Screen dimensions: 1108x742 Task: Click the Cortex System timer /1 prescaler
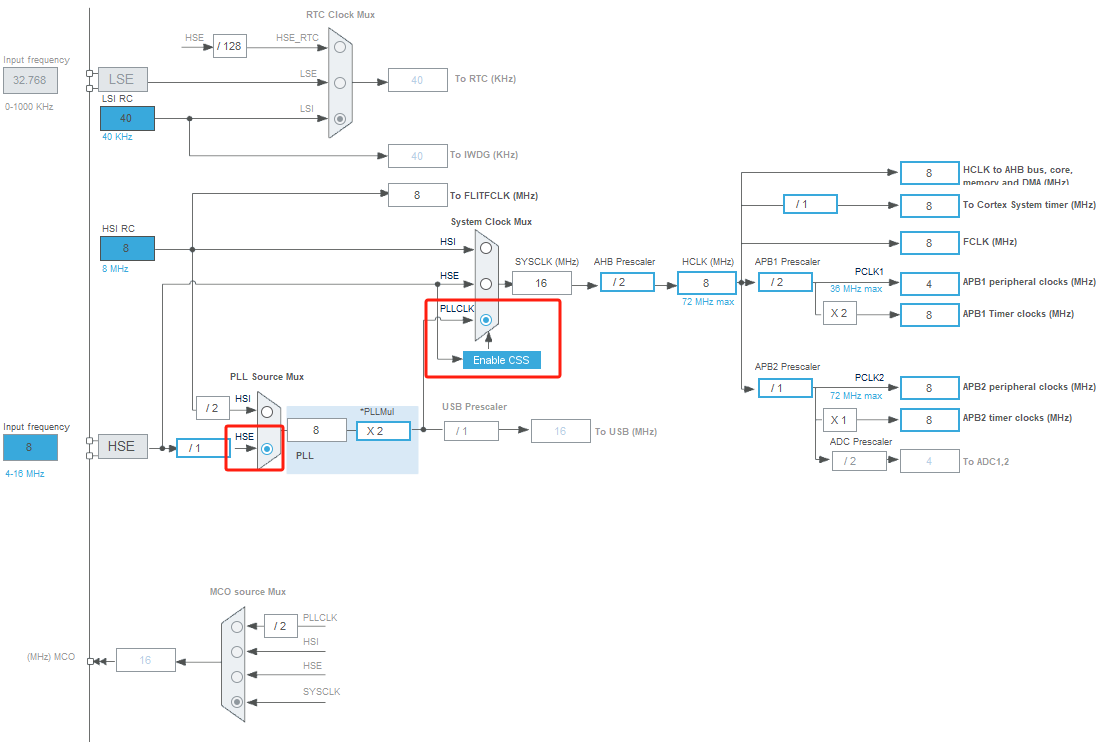808,203
